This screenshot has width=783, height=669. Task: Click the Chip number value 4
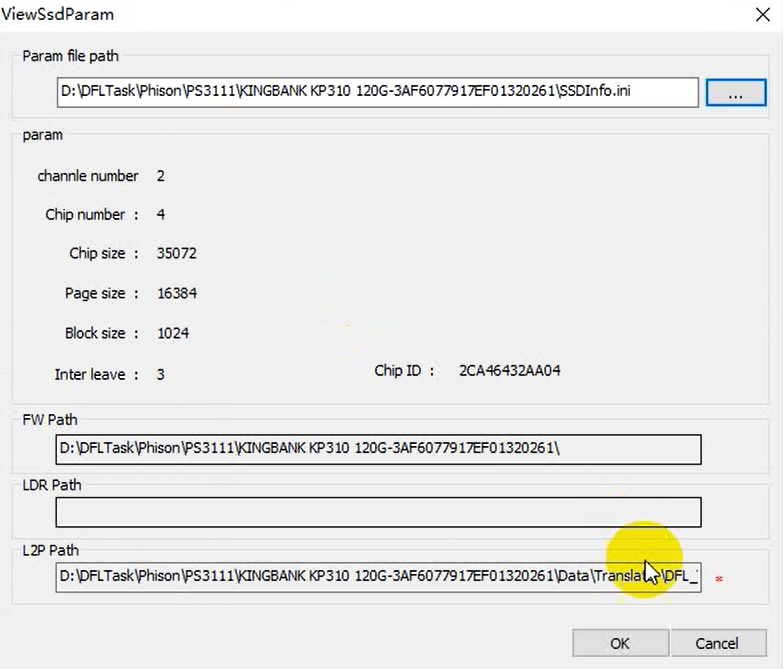point(161,215)
